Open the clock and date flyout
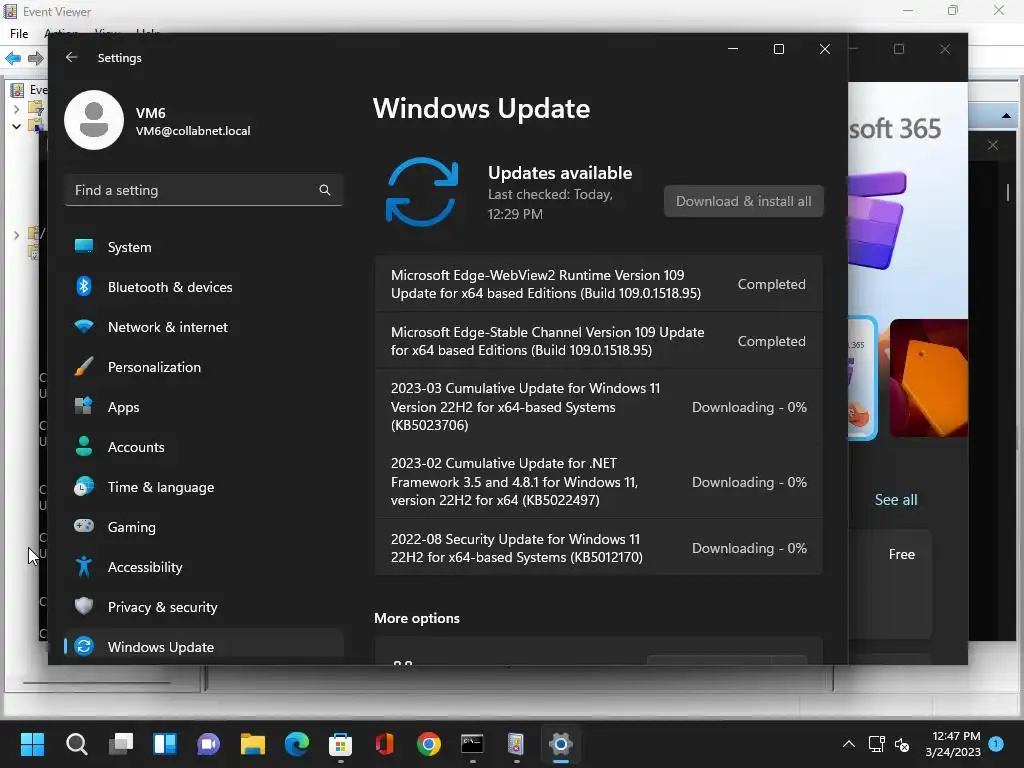Screen dimensions: 1024x768 (953, 744)
